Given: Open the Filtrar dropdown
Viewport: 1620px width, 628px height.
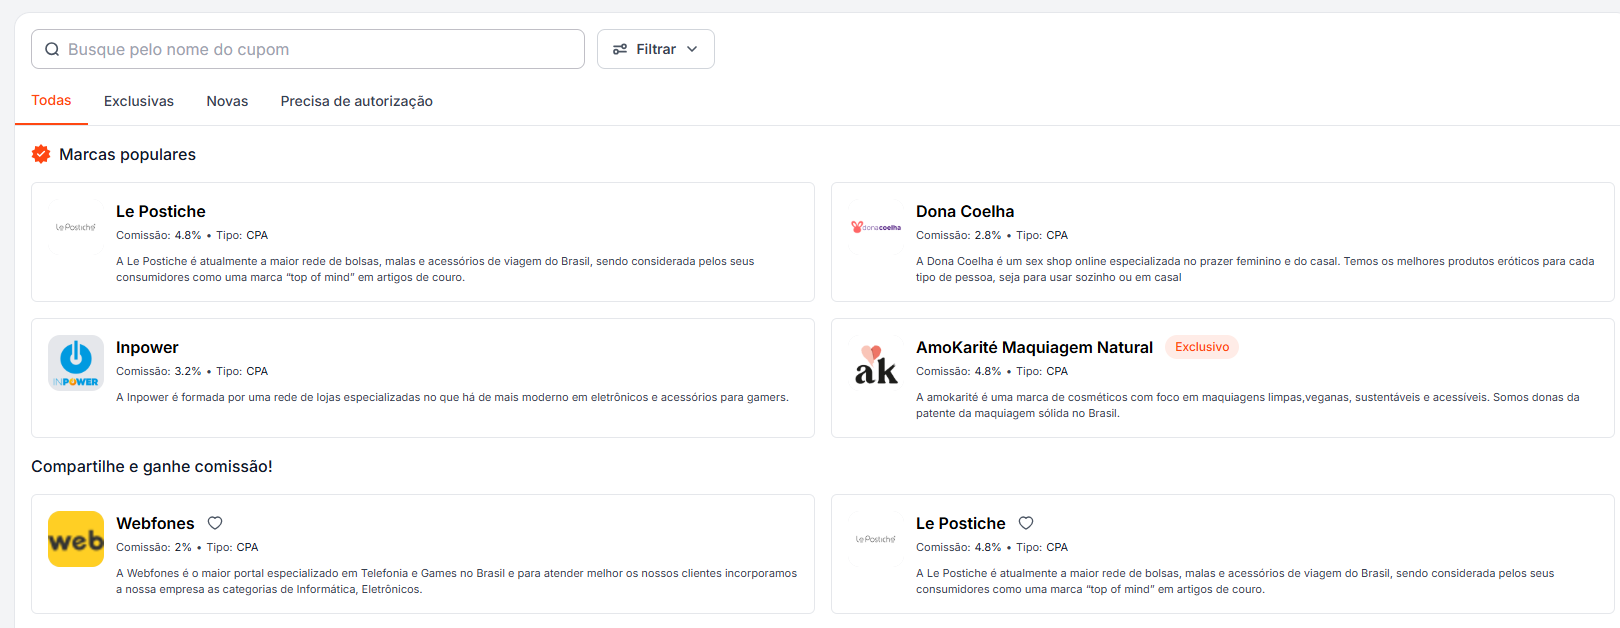Looking at the screenshot, I should click(656, 49).
